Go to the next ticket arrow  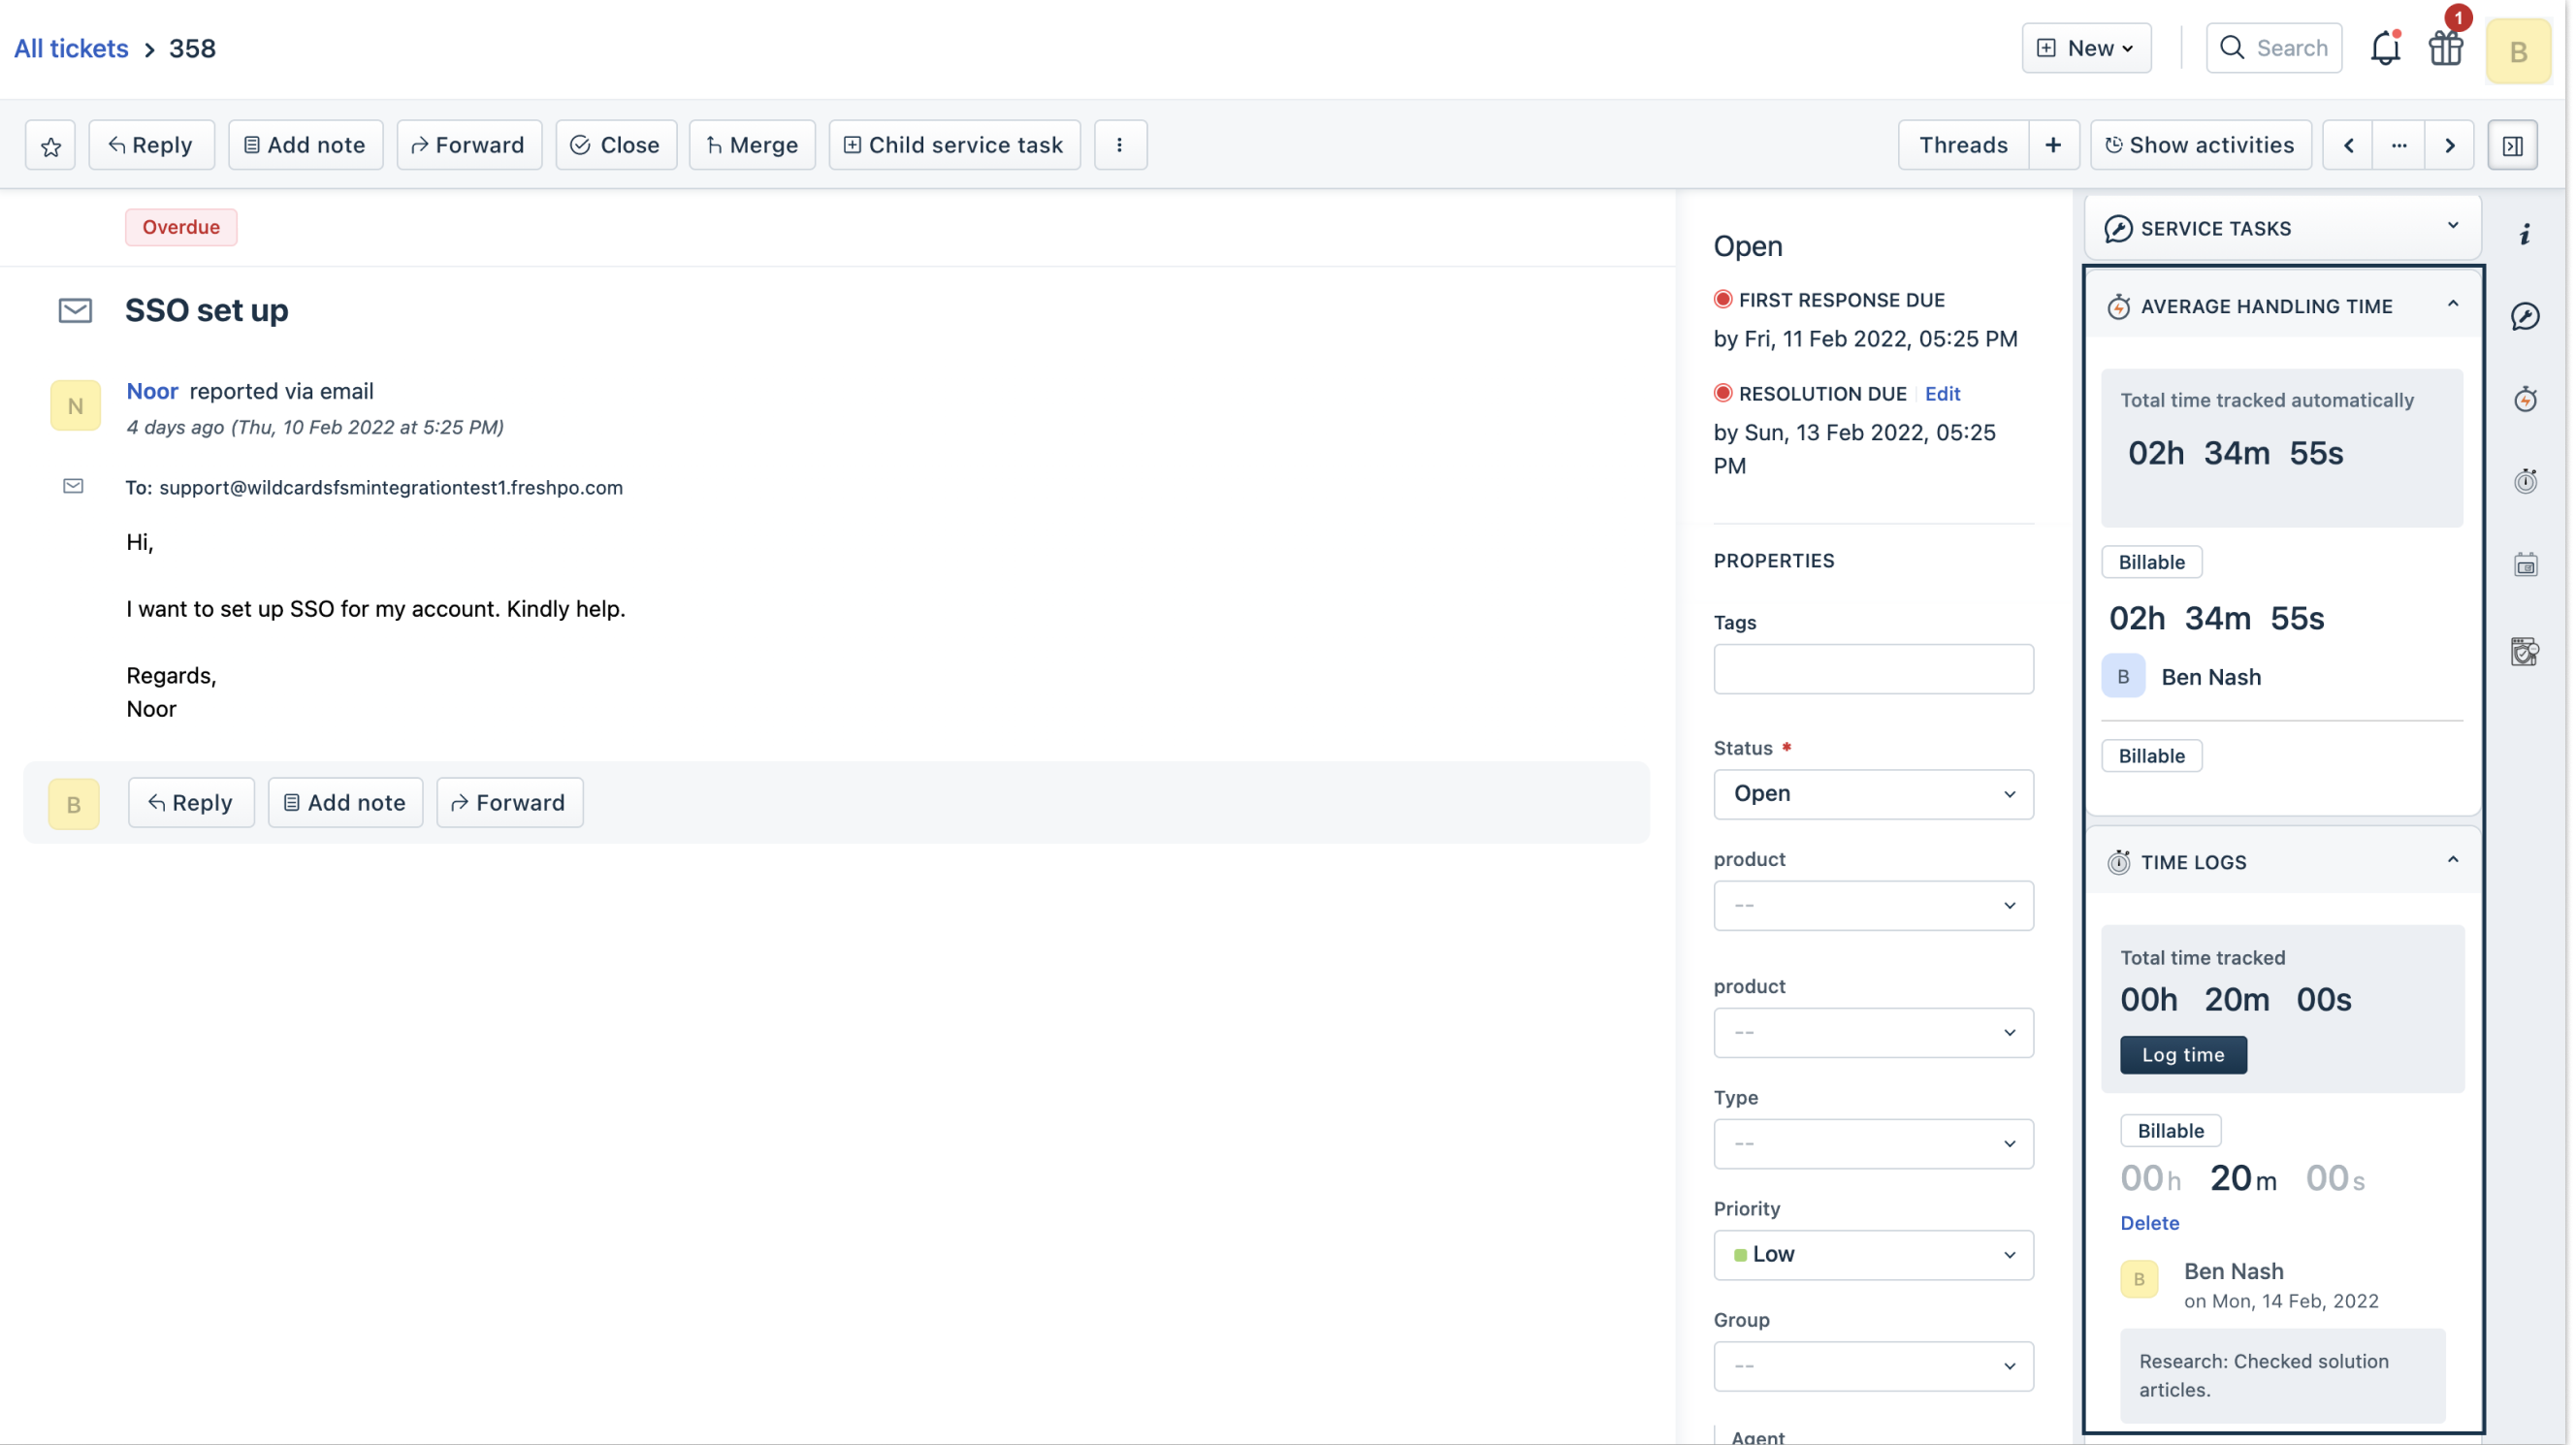pos(2449,146)
